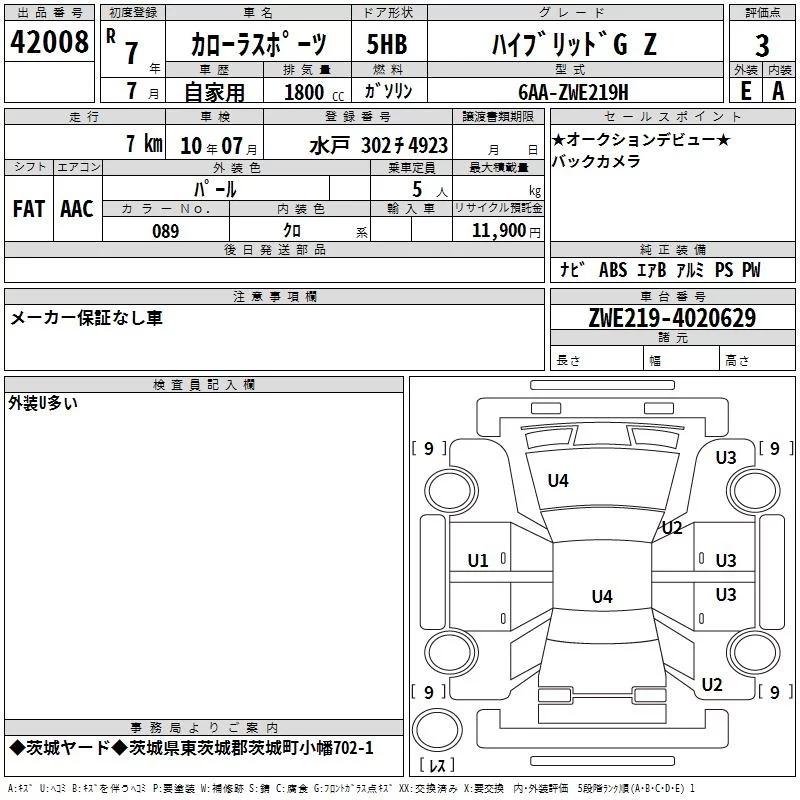The width and height of the screenshot is (800, 800).
Task: Click the 車台番号 header
Action: point(672,296)
